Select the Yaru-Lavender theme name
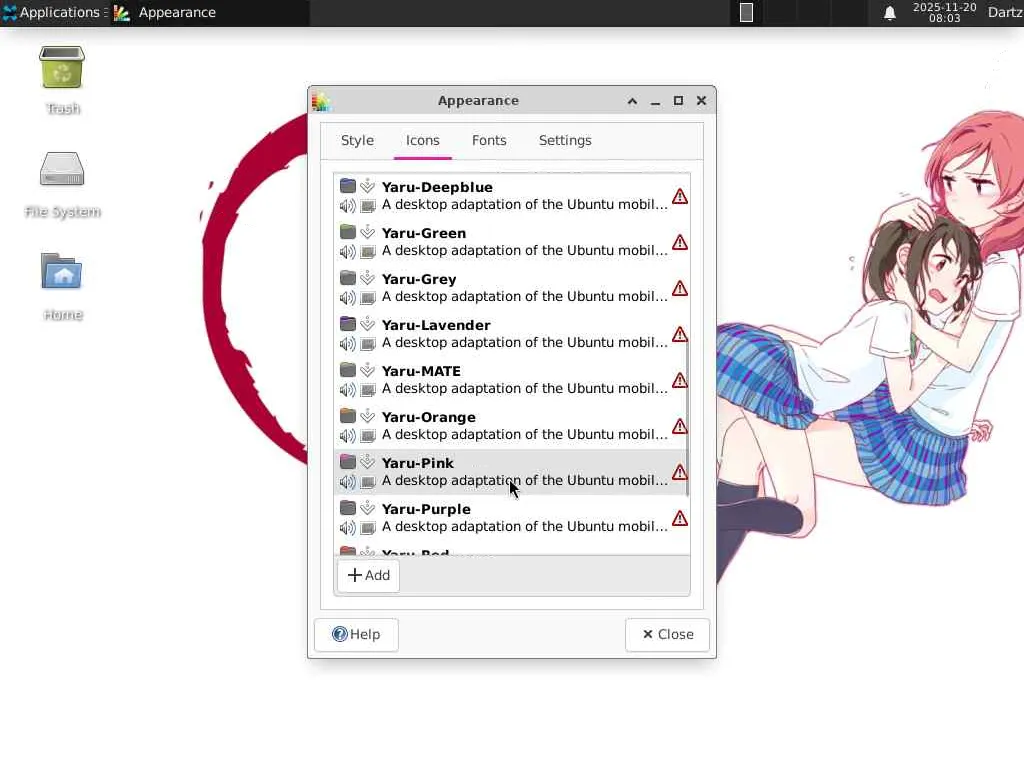This screenshot has width=1024, height=768. 436,325
